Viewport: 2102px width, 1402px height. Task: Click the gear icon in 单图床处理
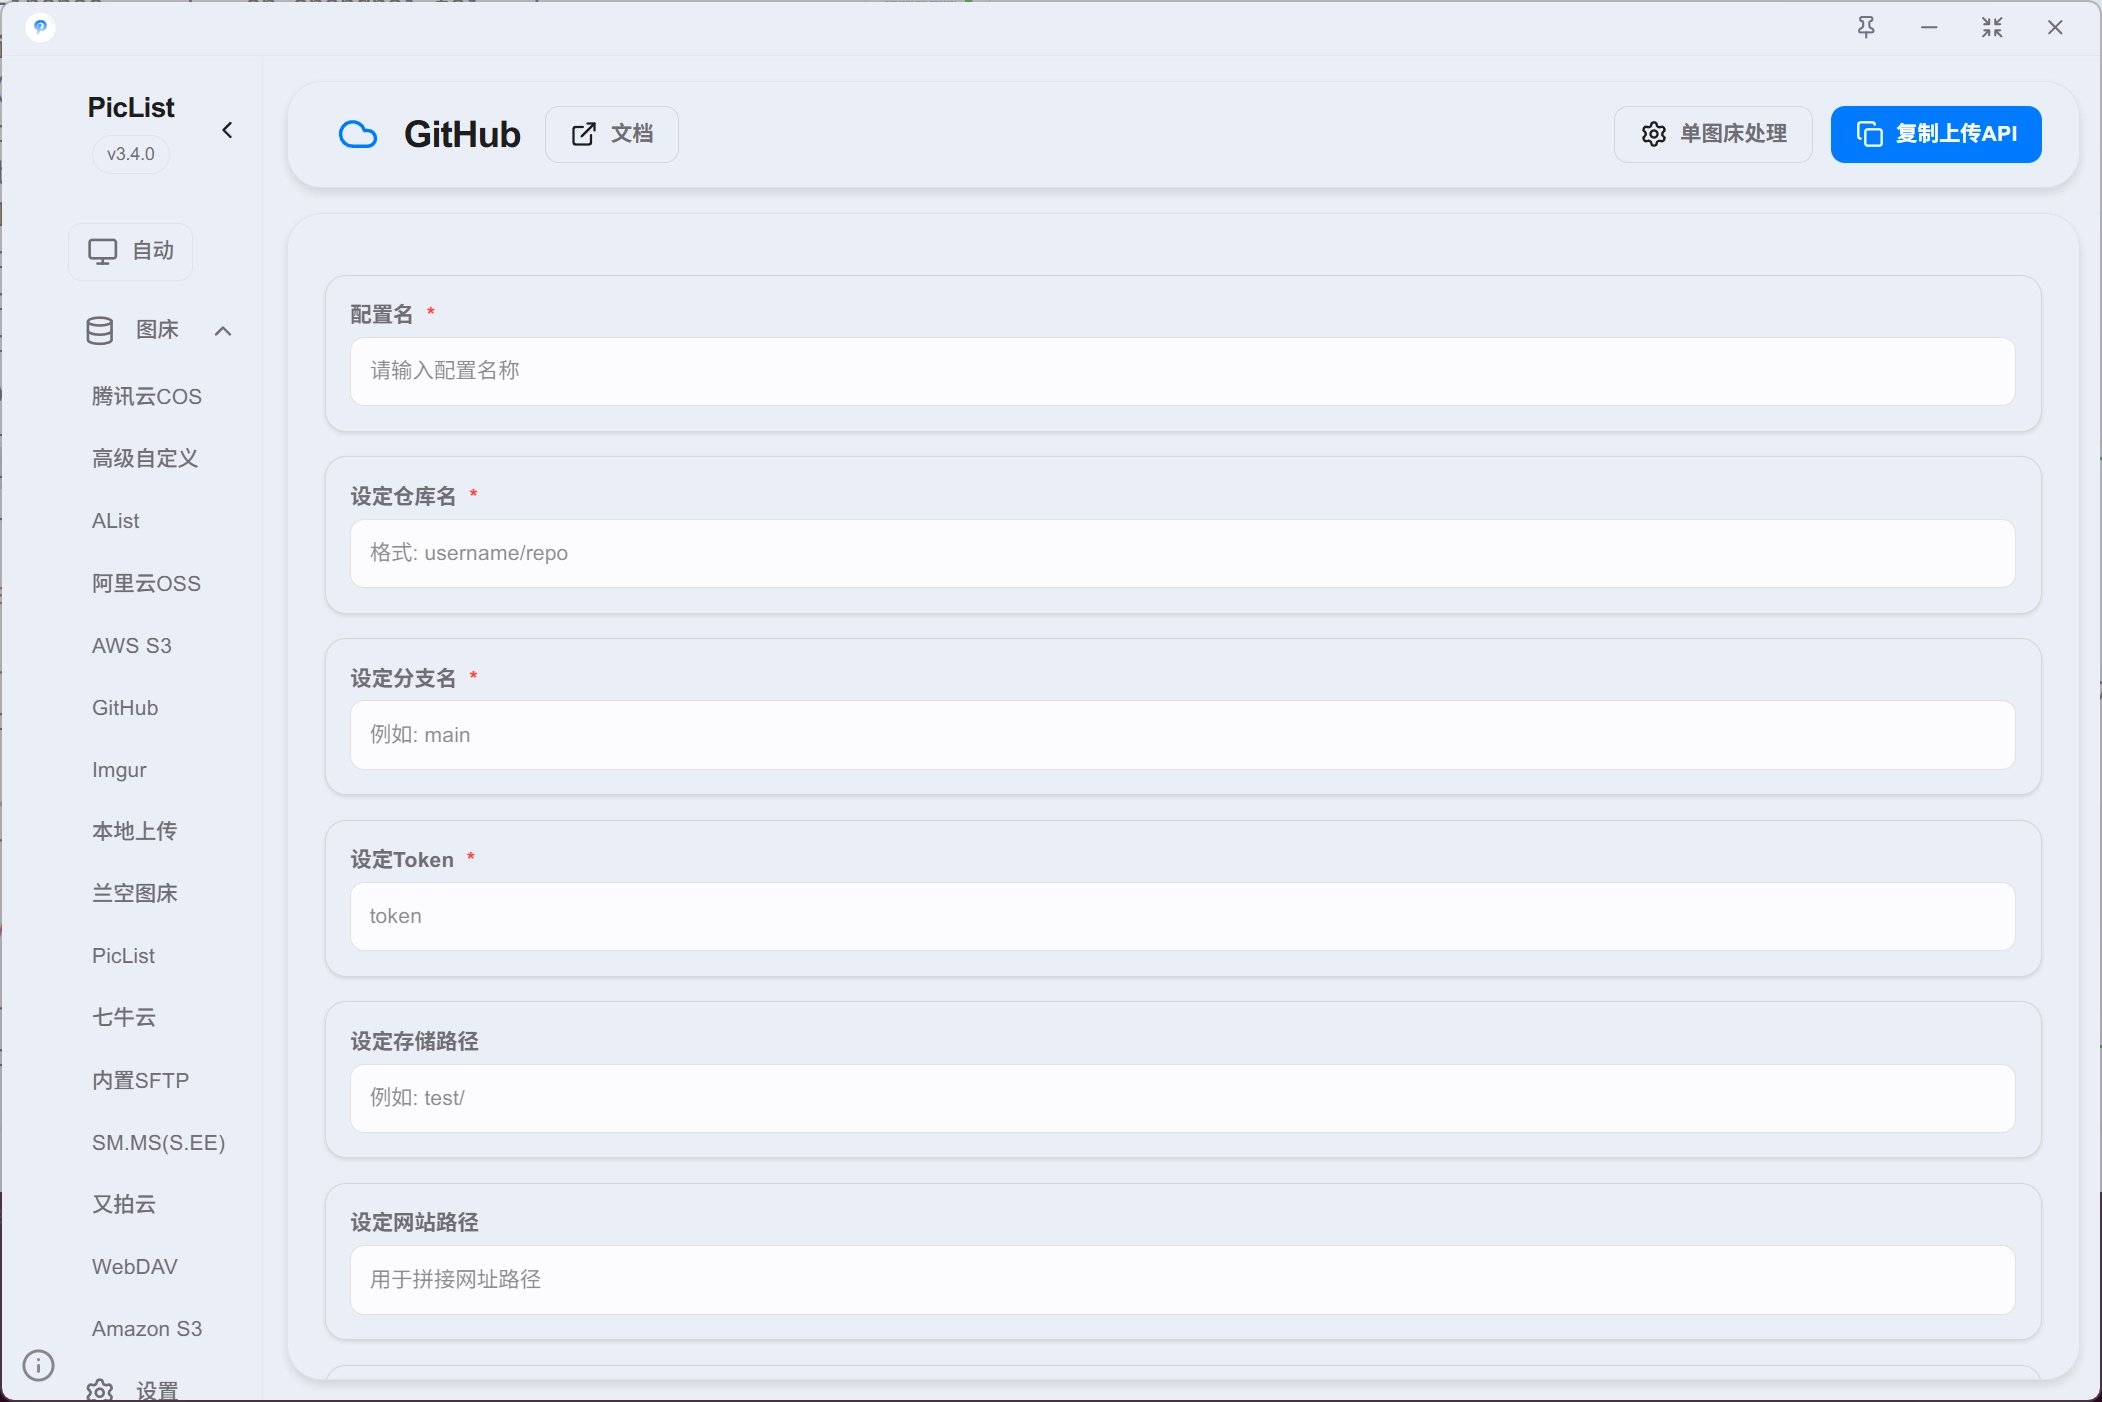pyautogui.click(x=1654, y=134)
